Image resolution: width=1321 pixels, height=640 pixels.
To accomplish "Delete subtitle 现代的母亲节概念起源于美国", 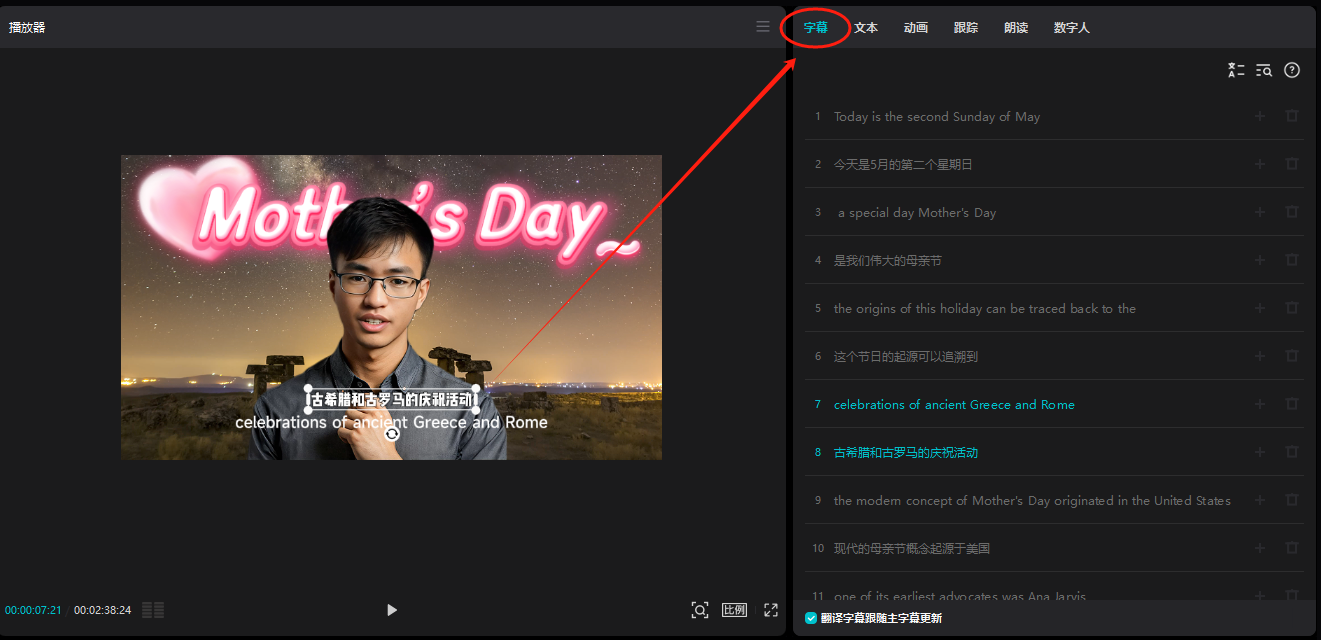I will click(1292, 548).
